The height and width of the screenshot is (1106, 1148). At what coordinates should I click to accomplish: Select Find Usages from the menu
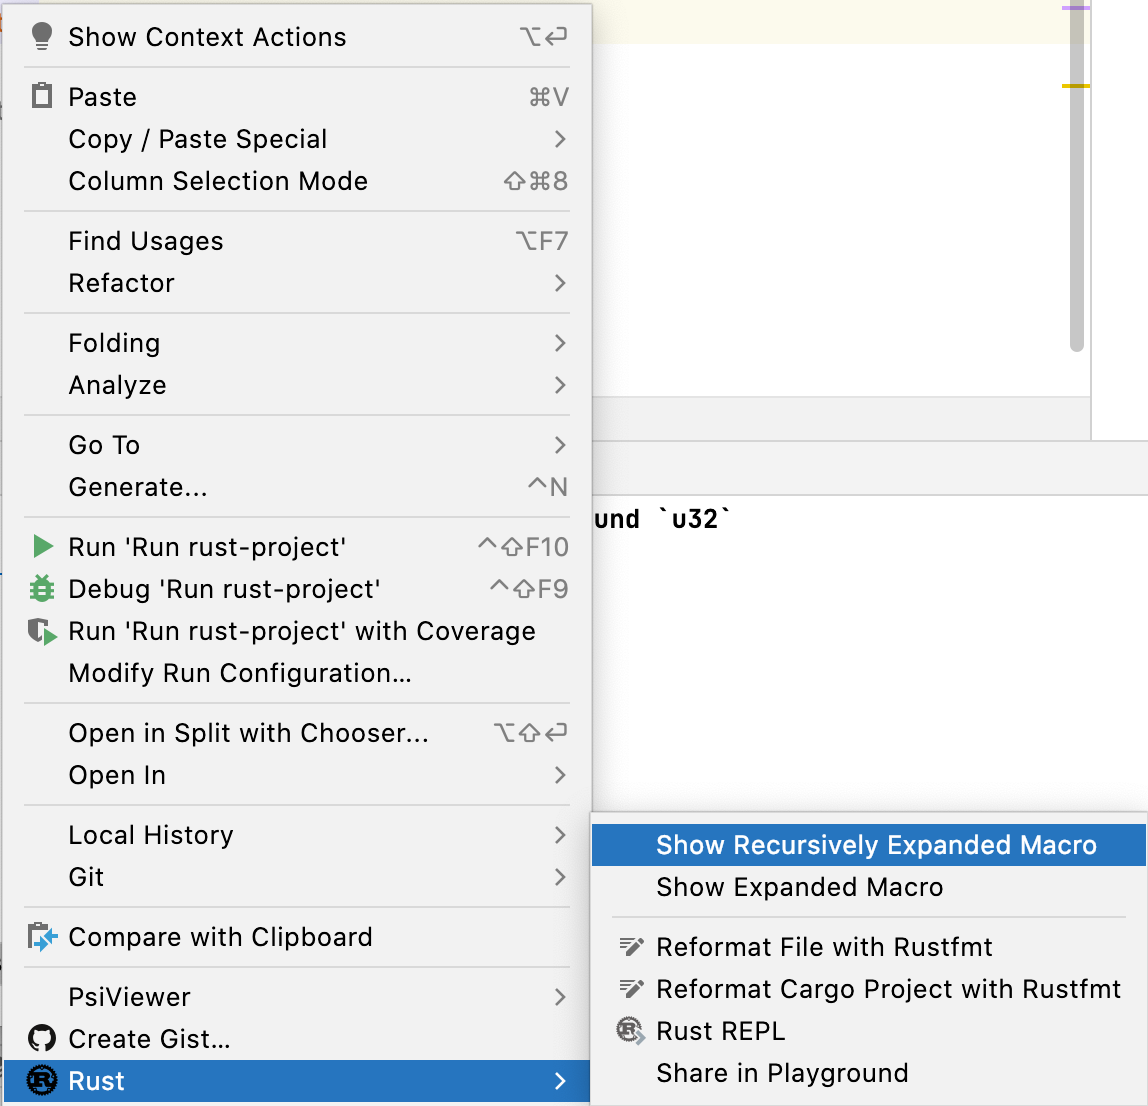tap(145, 240)
